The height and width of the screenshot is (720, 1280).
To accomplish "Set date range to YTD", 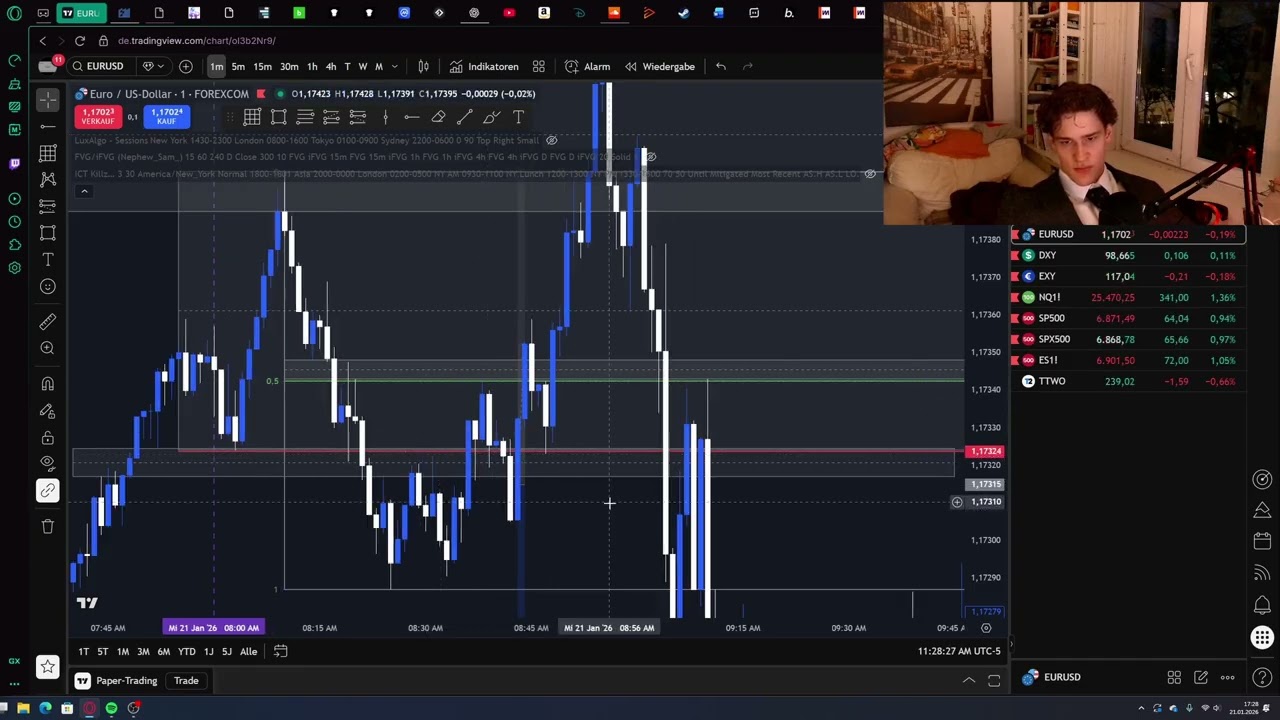I will [186, 652].
